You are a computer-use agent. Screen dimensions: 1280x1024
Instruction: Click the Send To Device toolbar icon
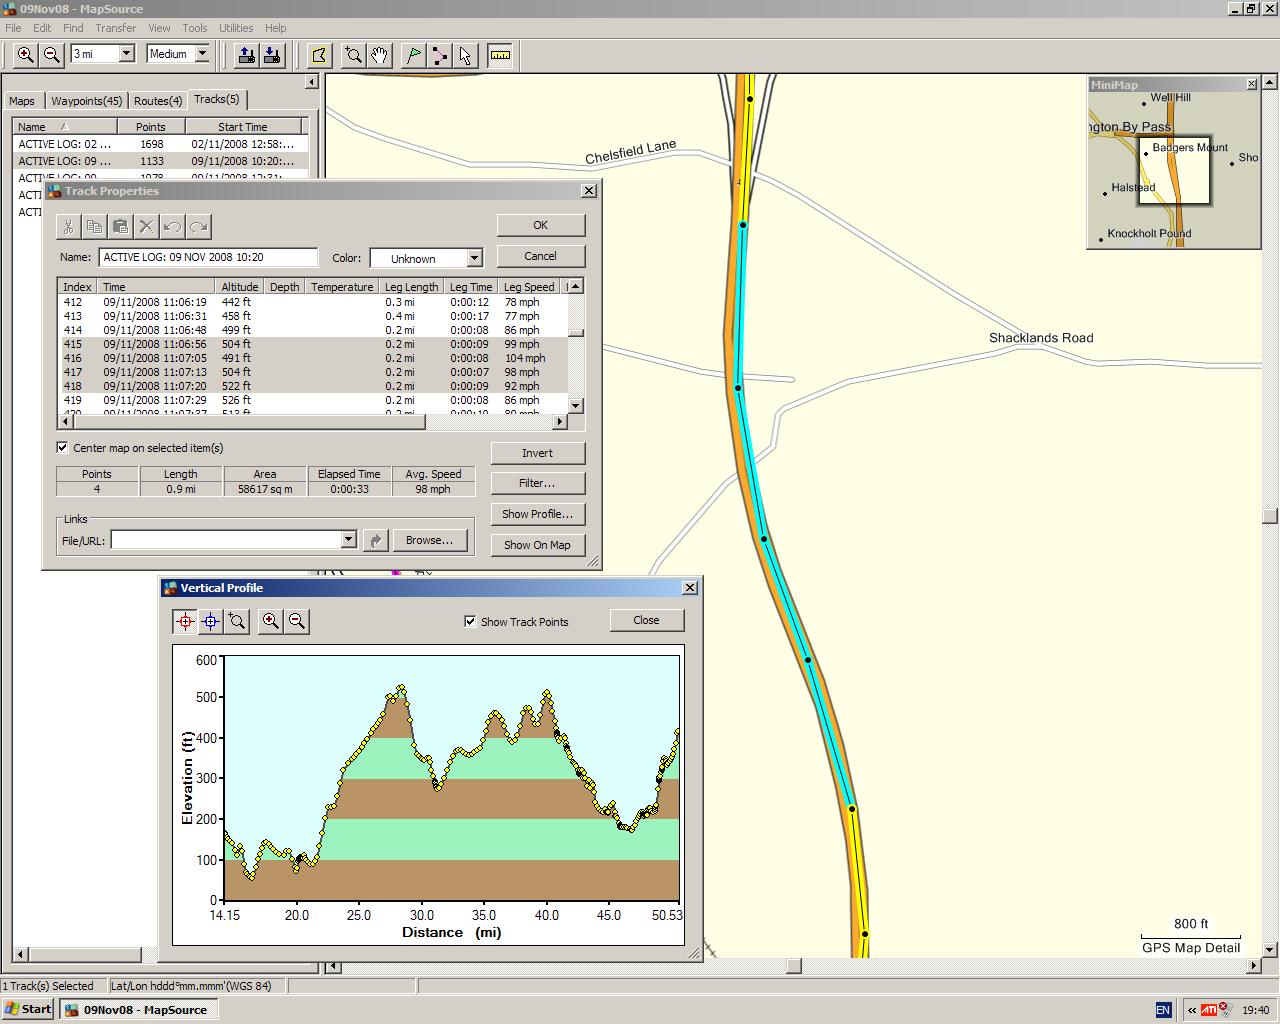(x=246, y=55)
